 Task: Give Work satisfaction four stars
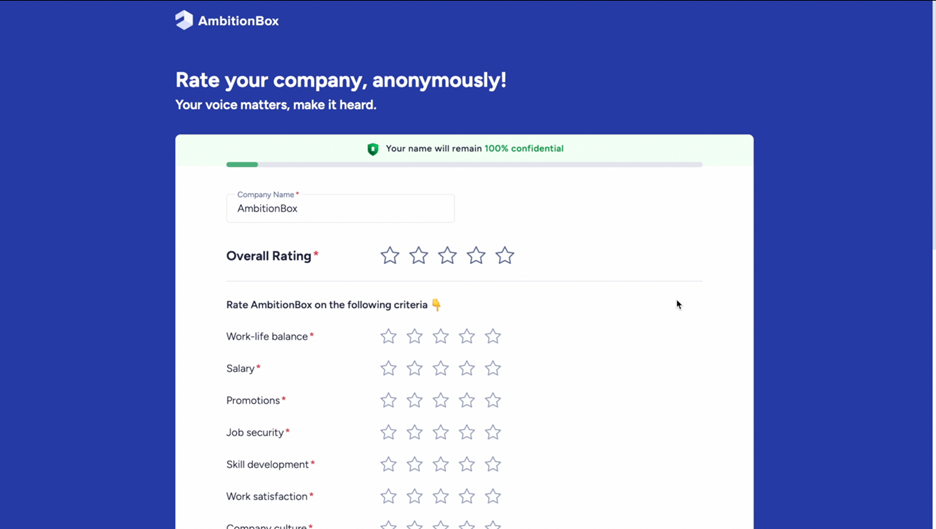(x=467, y=497)
